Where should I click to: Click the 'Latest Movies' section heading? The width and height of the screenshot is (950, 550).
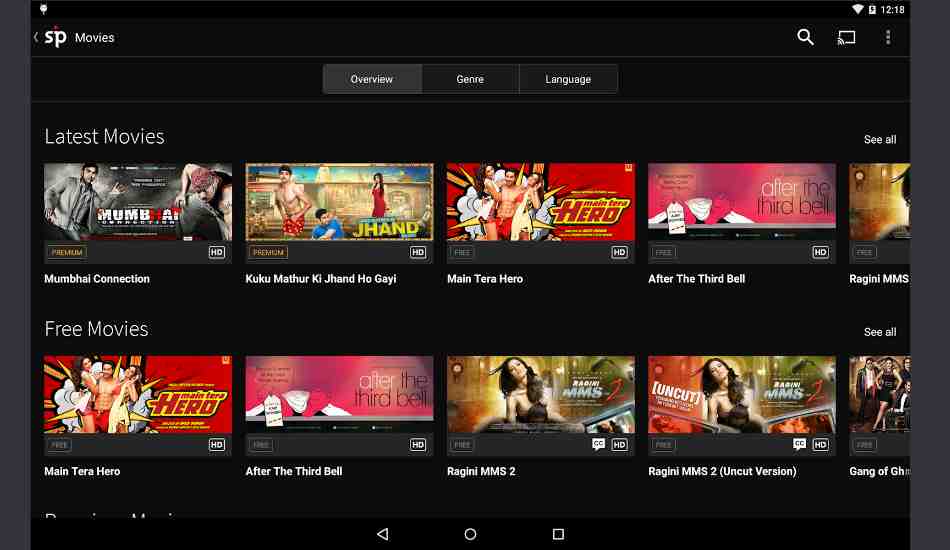point(104,136)
